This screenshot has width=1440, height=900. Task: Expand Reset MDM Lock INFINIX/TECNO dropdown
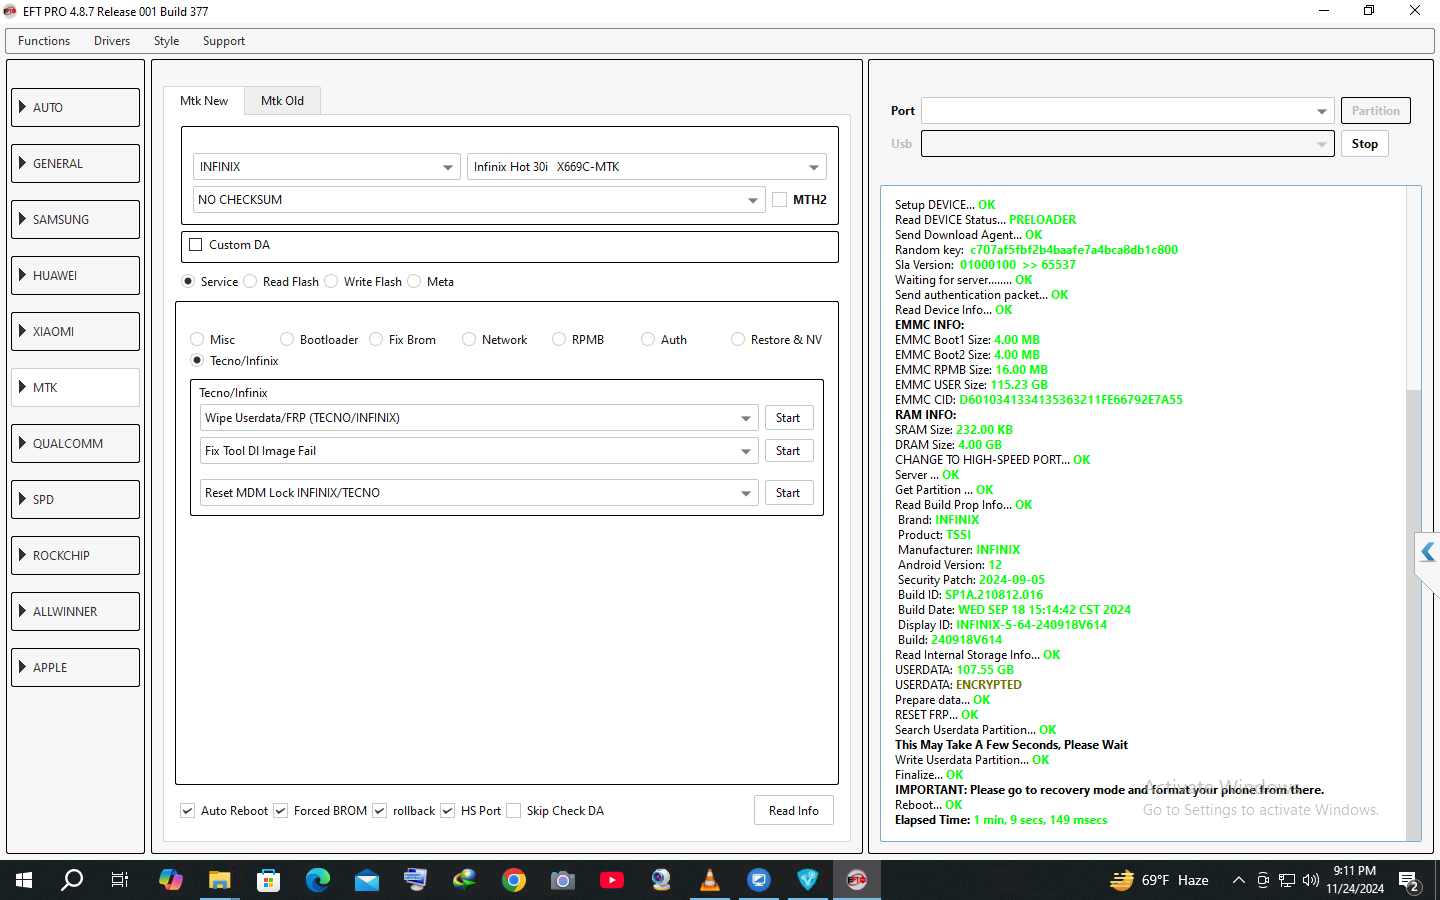coord(479,493)
